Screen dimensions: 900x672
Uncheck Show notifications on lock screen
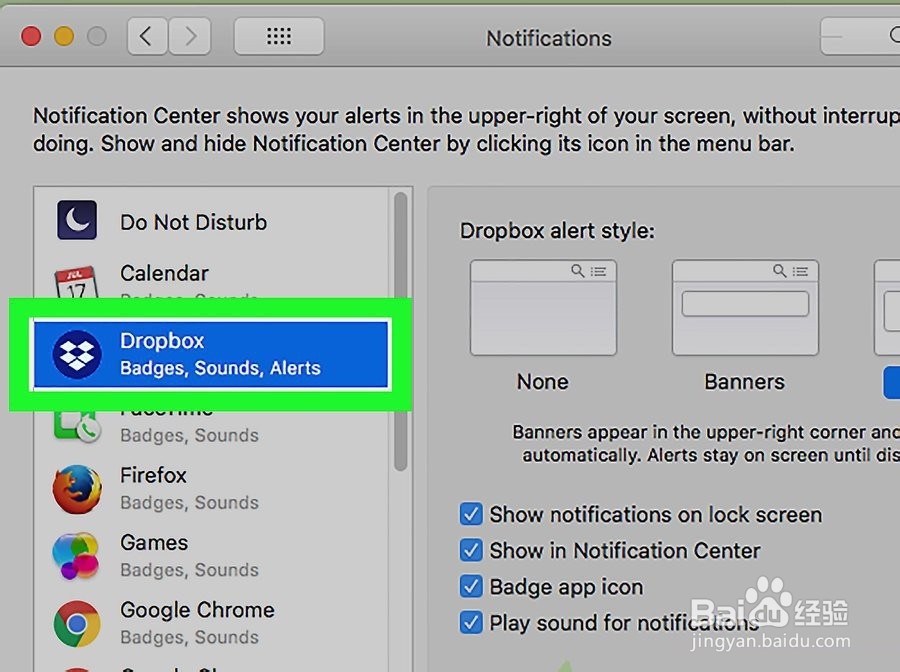tap(471, 514)
